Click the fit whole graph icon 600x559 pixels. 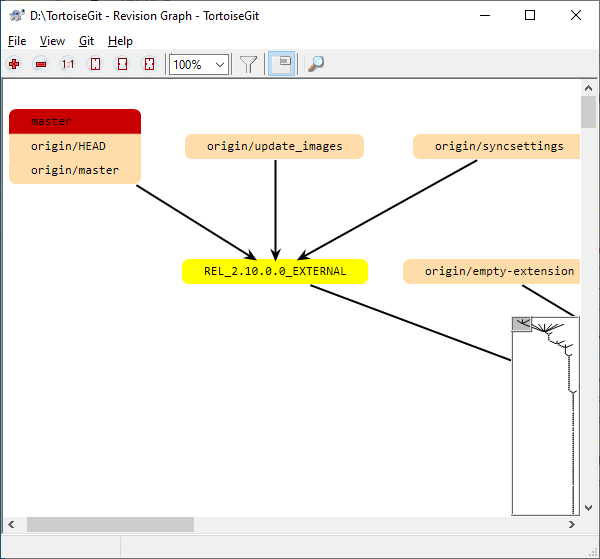click(x=149, y=64)
